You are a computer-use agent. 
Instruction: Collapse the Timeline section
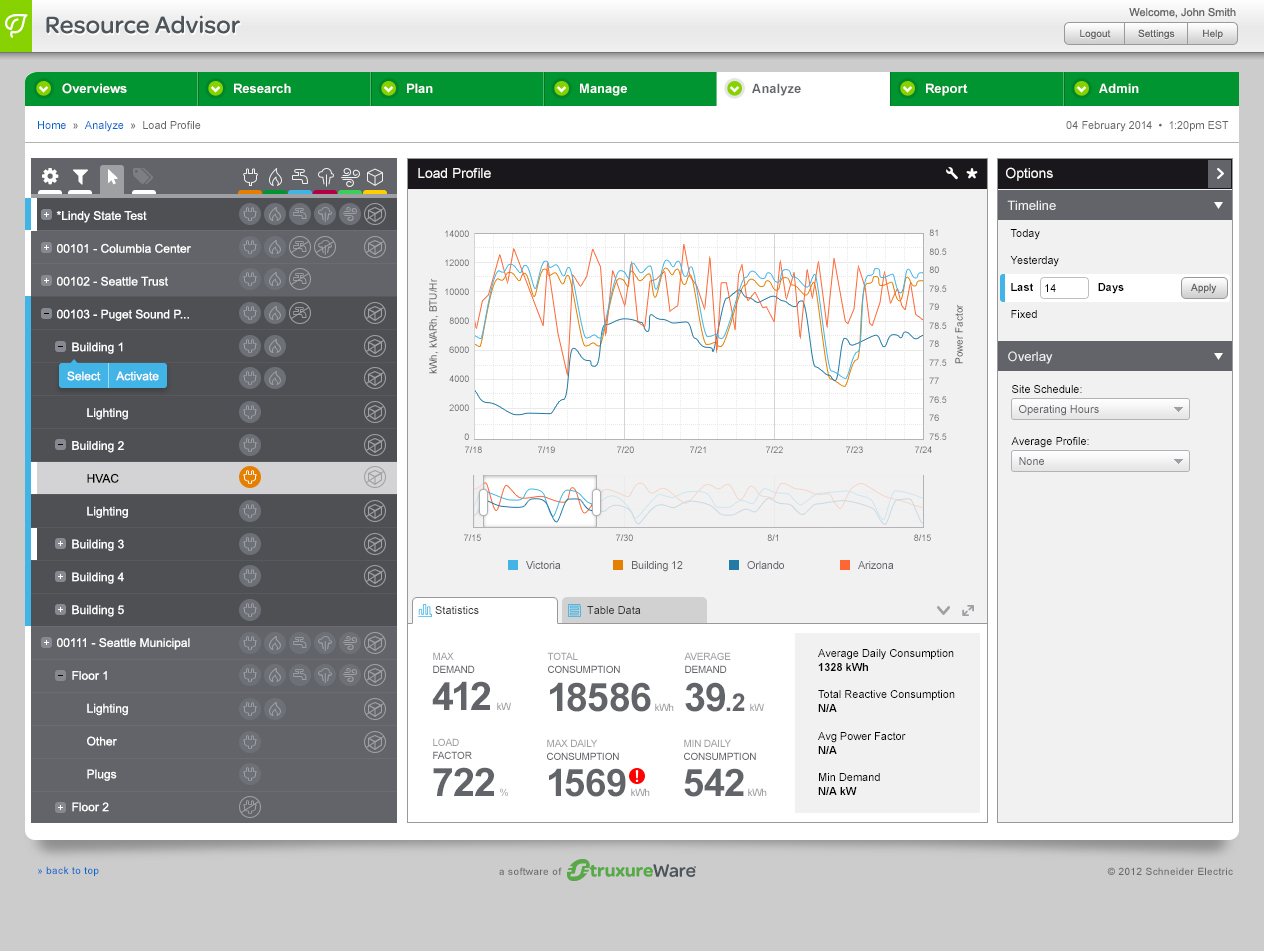coord(1218,205)
